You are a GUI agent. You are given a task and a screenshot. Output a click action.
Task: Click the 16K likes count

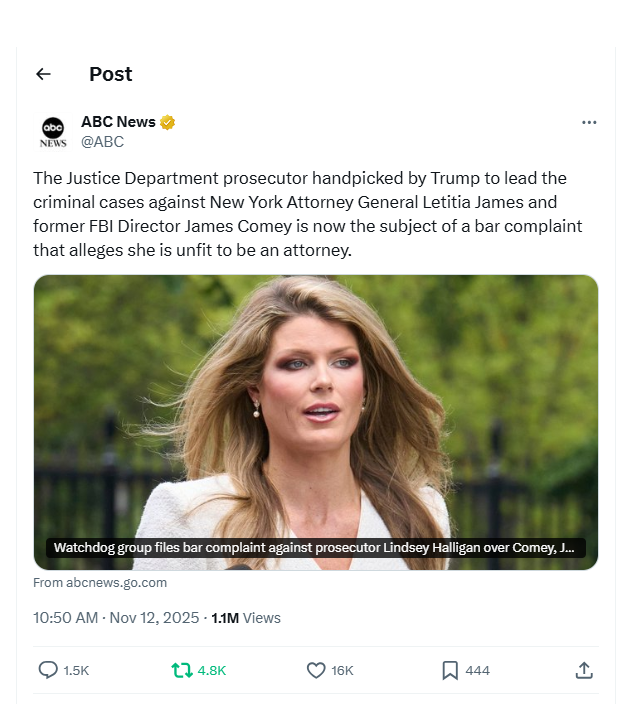343,670
